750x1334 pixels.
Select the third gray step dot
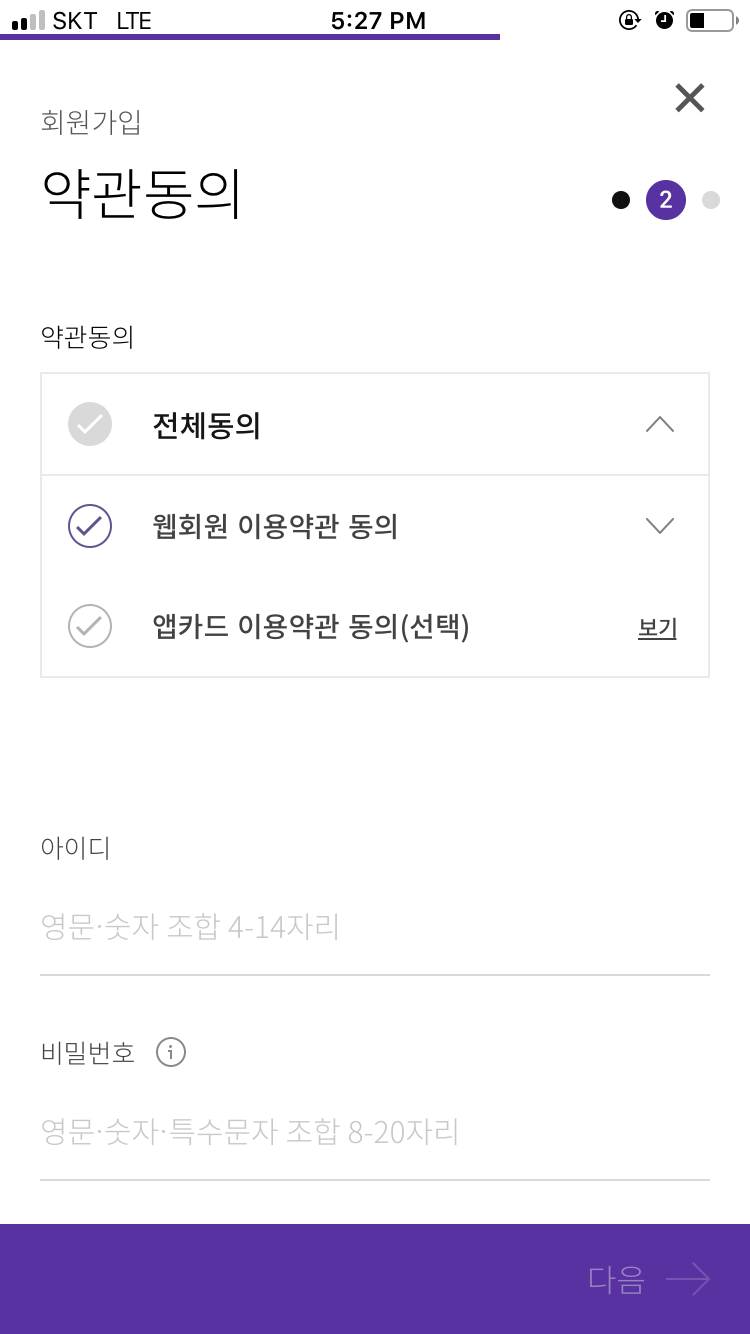[711, 200]
